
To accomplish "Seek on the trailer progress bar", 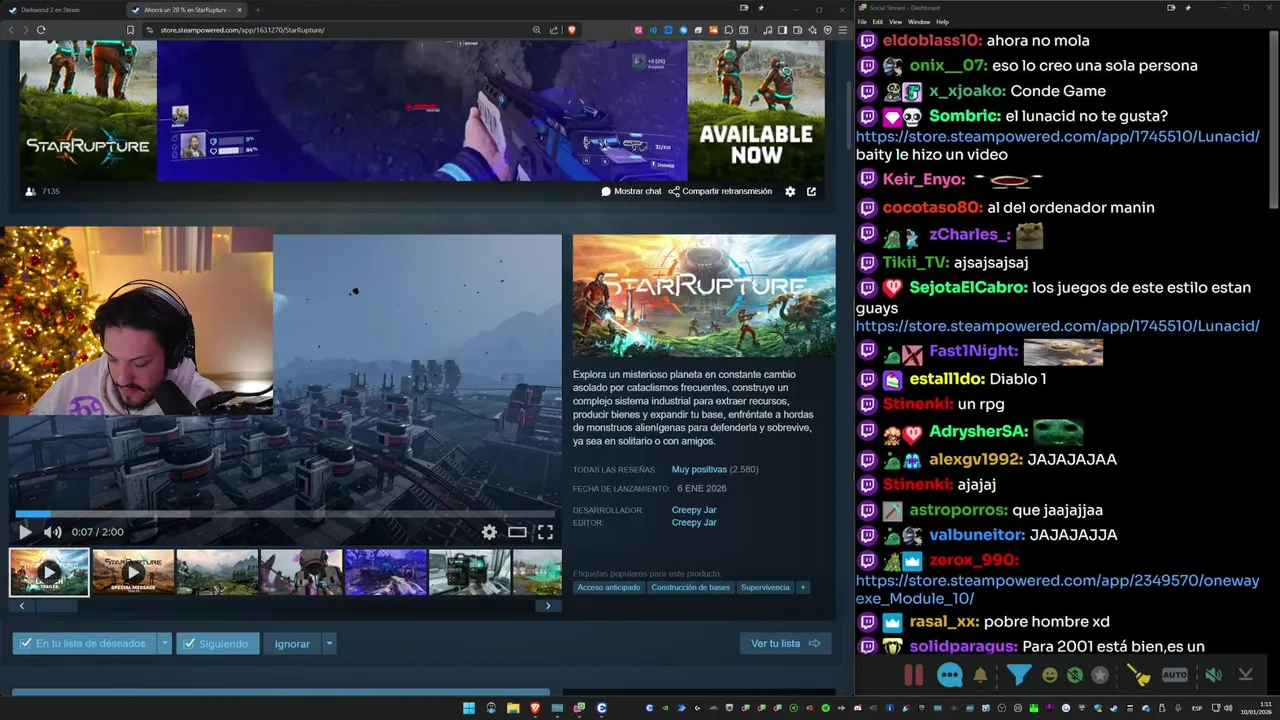I will point(285,514).
